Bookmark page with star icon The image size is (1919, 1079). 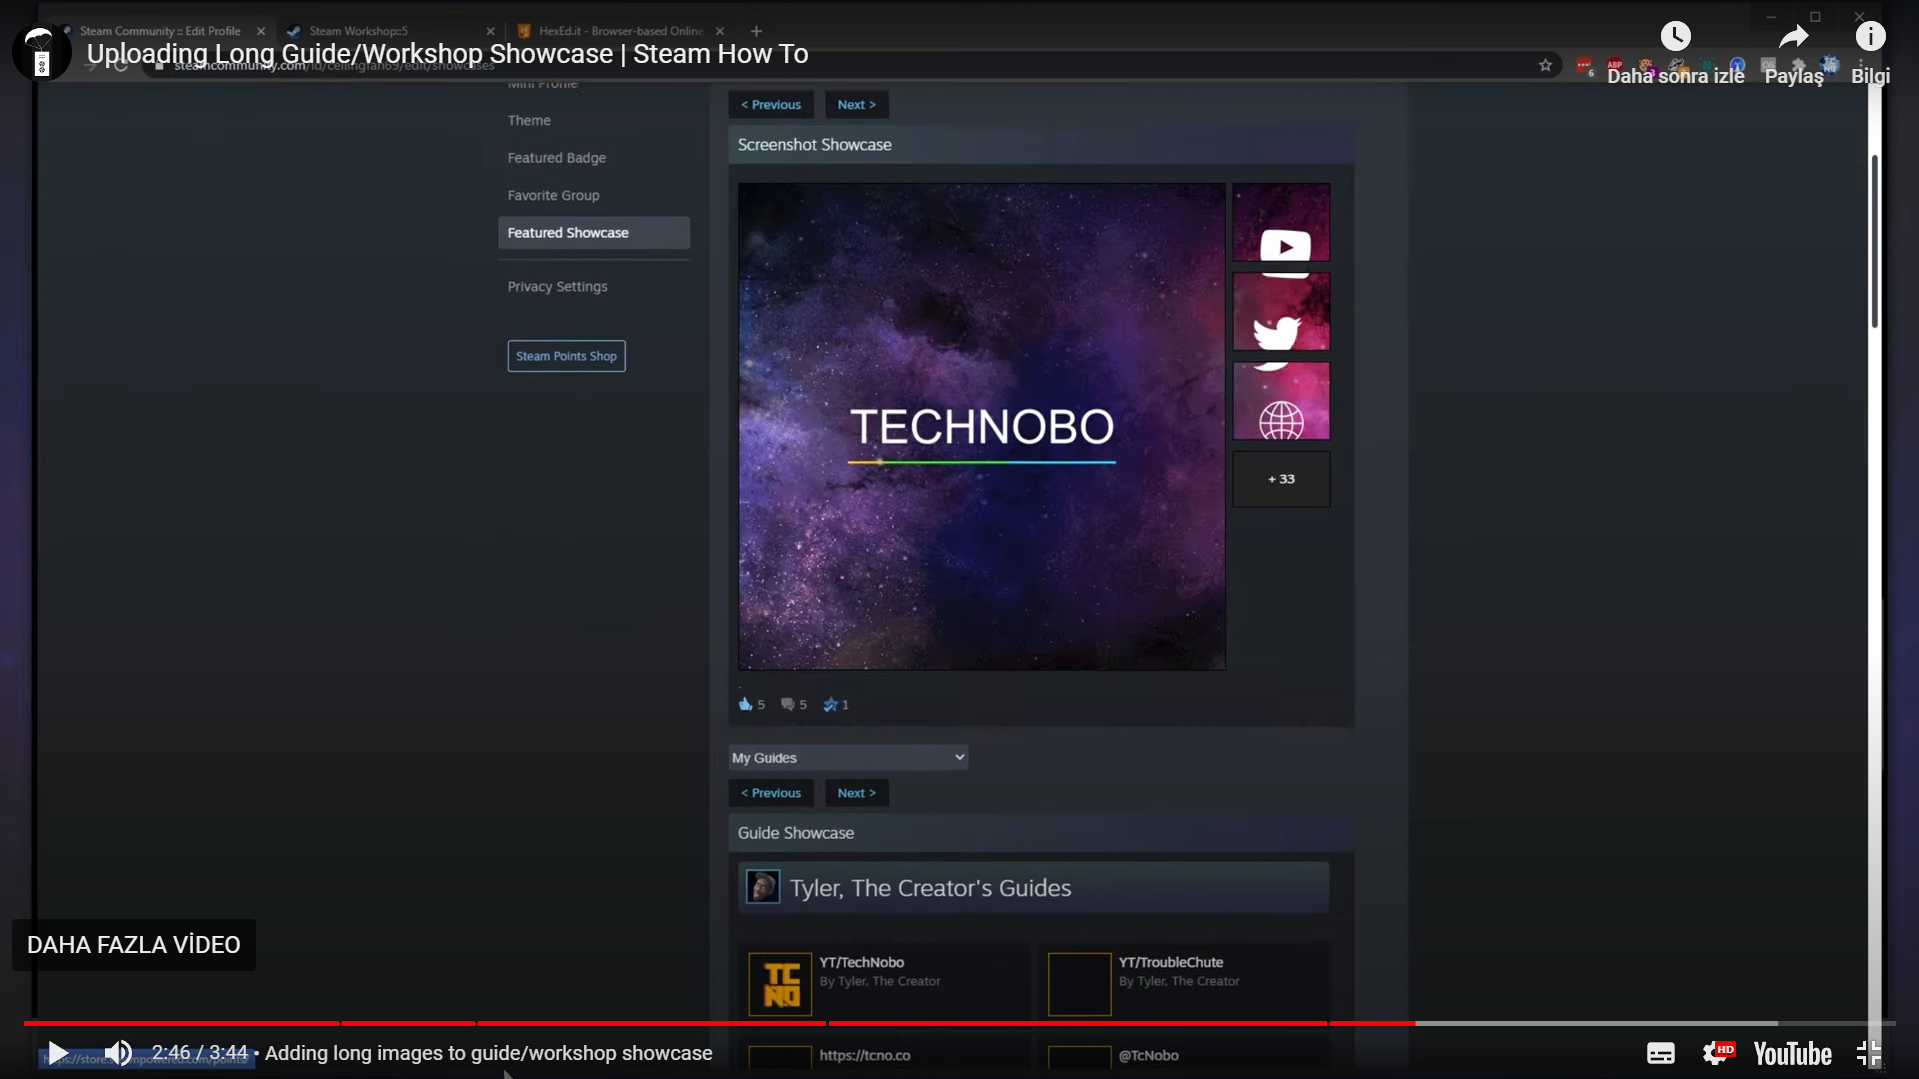tap(1545, 66)
